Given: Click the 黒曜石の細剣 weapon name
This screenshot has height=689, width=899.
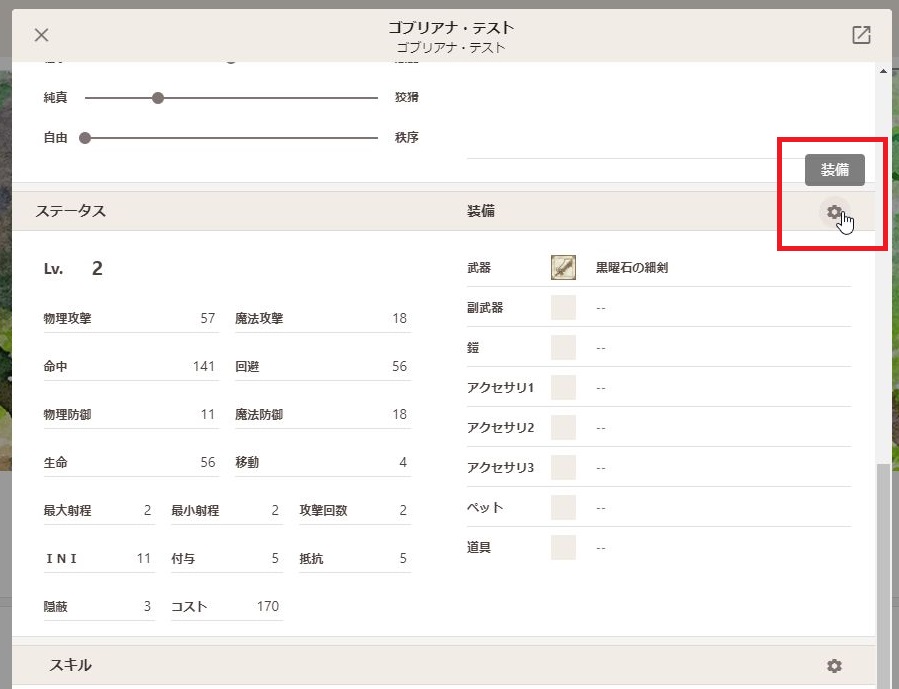Looking at the screenshot, I should 632,268.
